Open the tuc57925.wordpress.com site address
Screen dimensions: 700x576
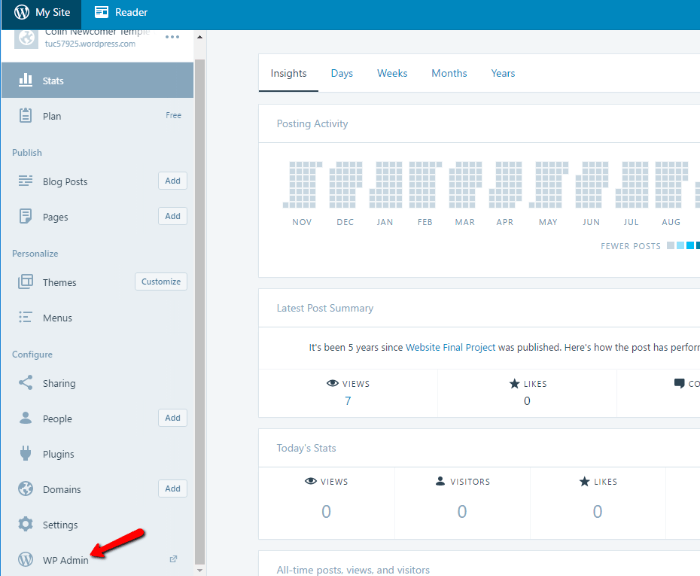point(90,43)
